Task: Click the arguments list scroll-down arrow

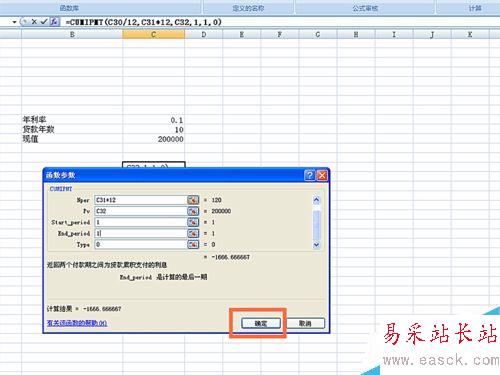Action: click(x=317, y=245)
